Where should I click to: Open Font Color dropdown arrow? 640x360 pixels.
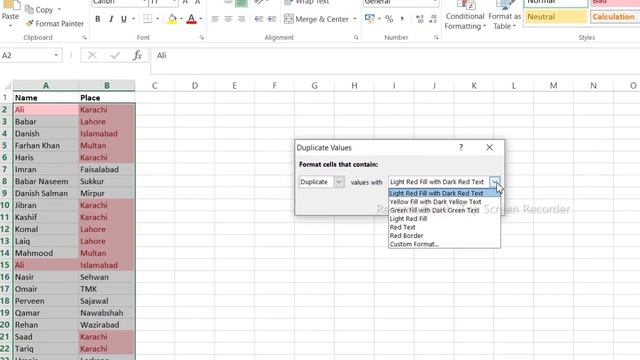pos(201,19)
